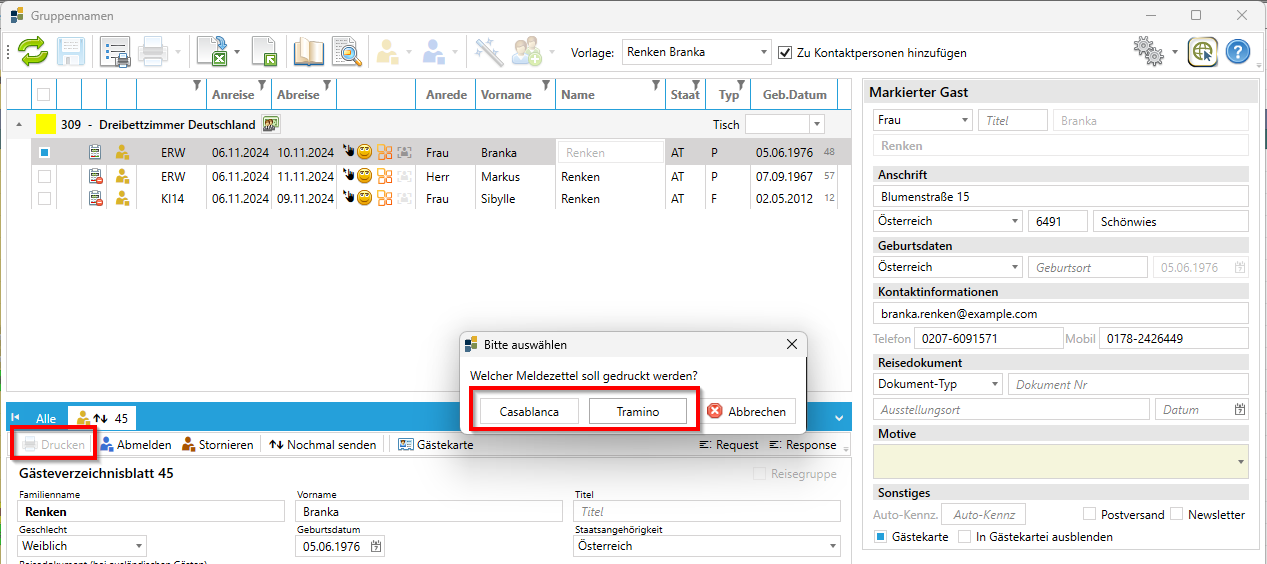Check the checkbox for Sibylle's row
Viewport: 1267px width, 564px height.
click(43, 199)
